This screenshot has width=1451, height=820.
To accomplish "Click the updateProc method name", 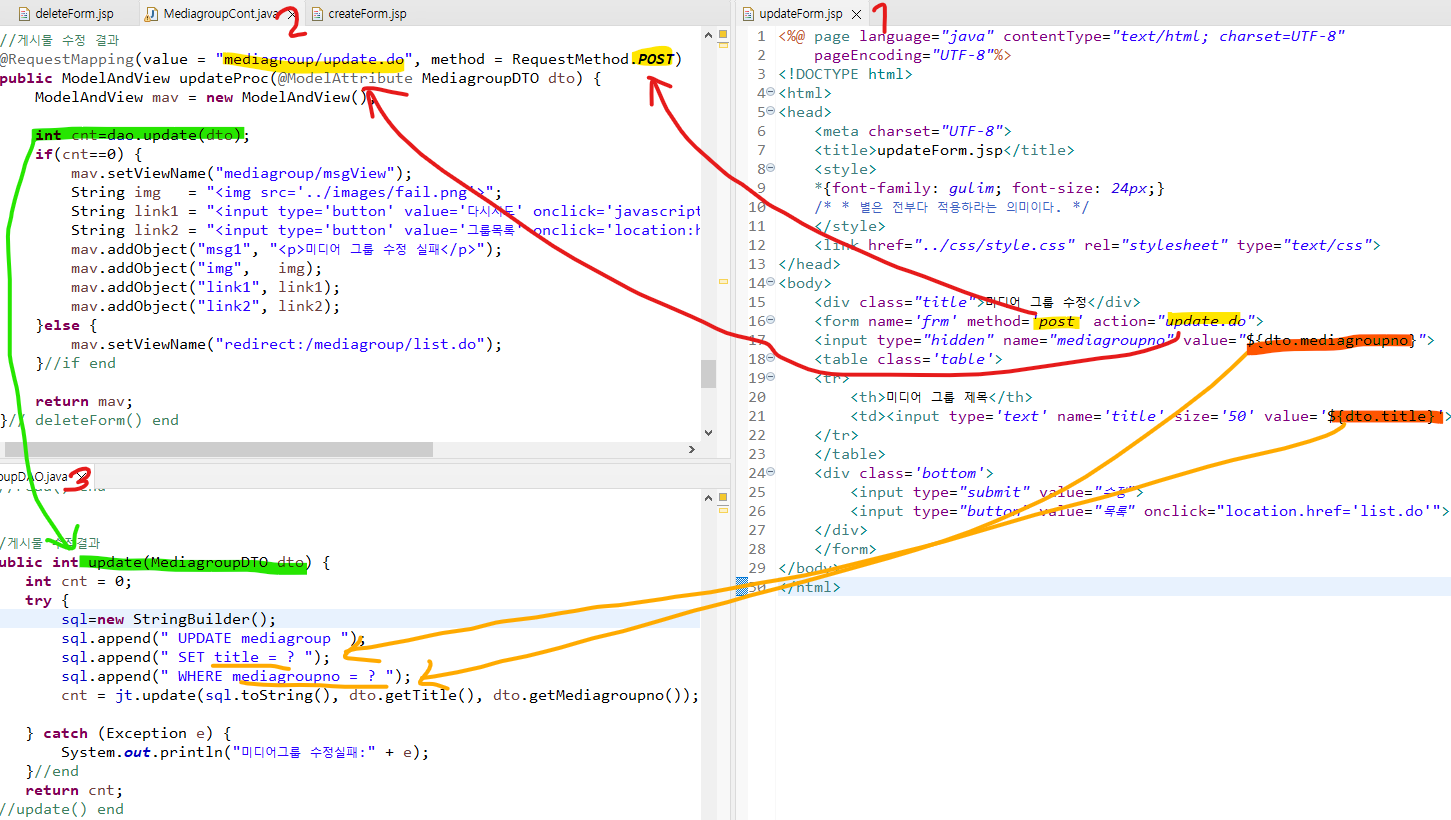I will [x=225, y=78].
